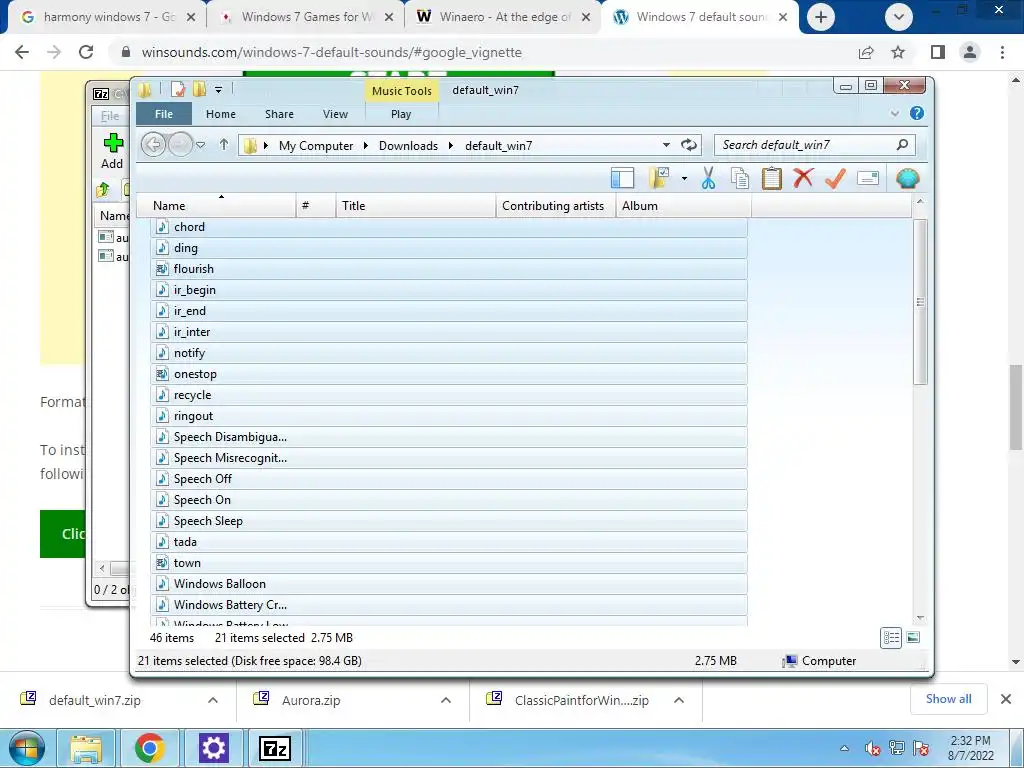Toggle the preview pane icon
This screenshot has width=1024, height=768.
click(x=622, y=178)
